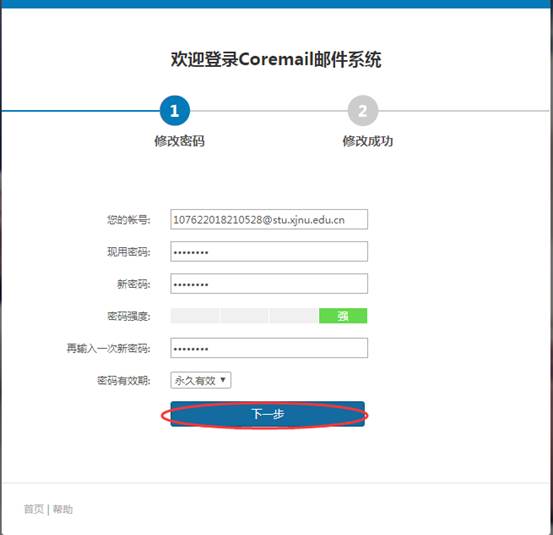This screenshot has width=553, height=535.
Task: Focus the 您的帐号 email input field
Action: coord(269,219)
